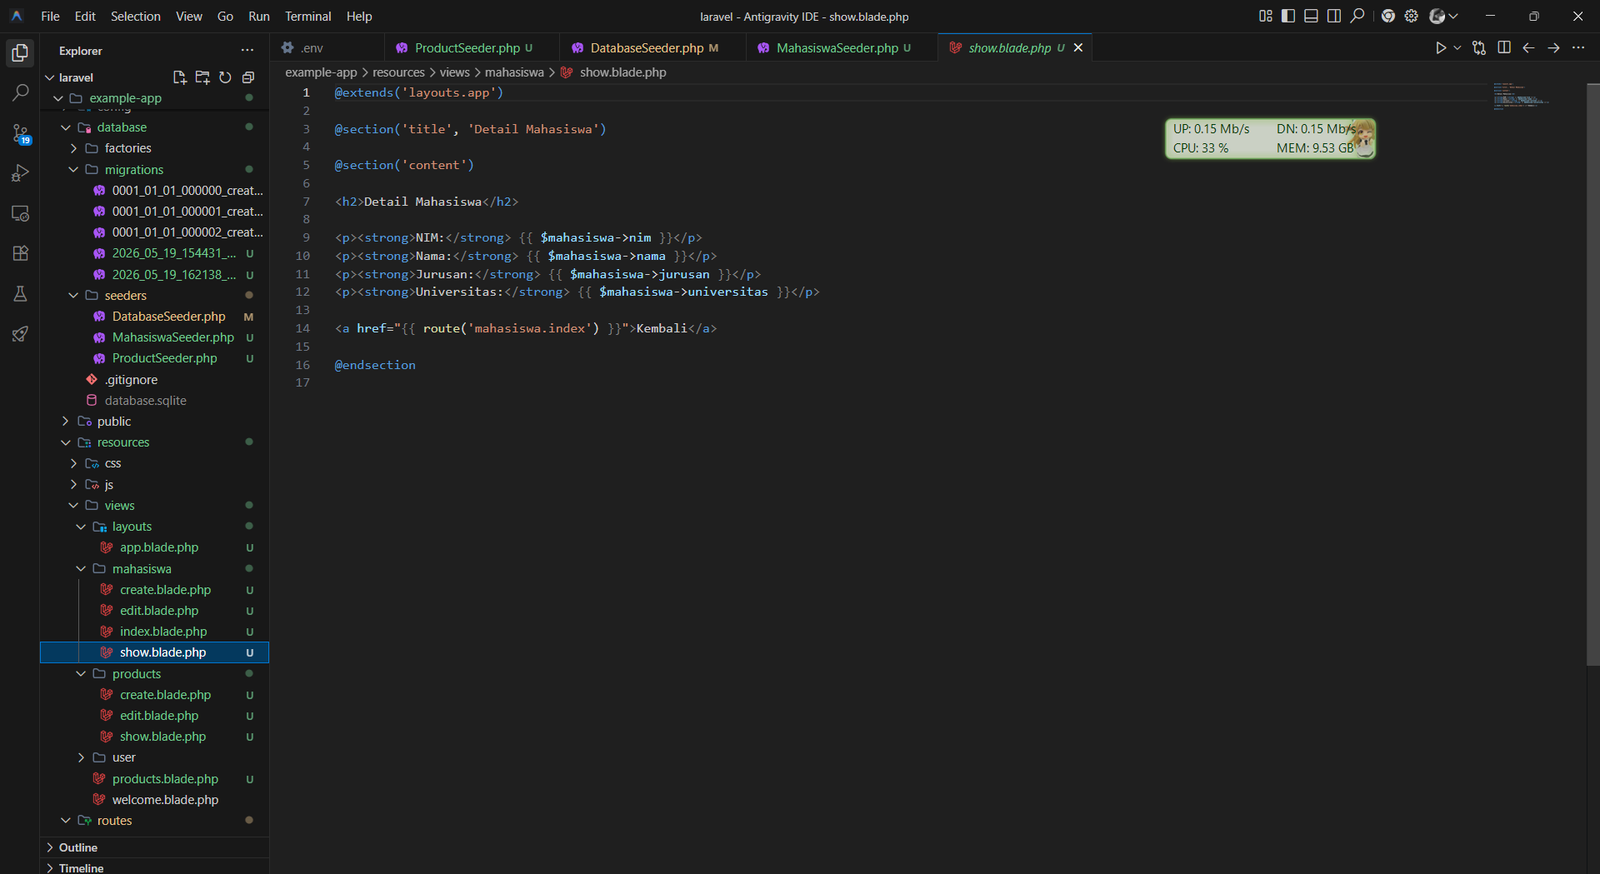Switch to the .env tab
This screenshot has width=1600, height=874.
point(326,47)
